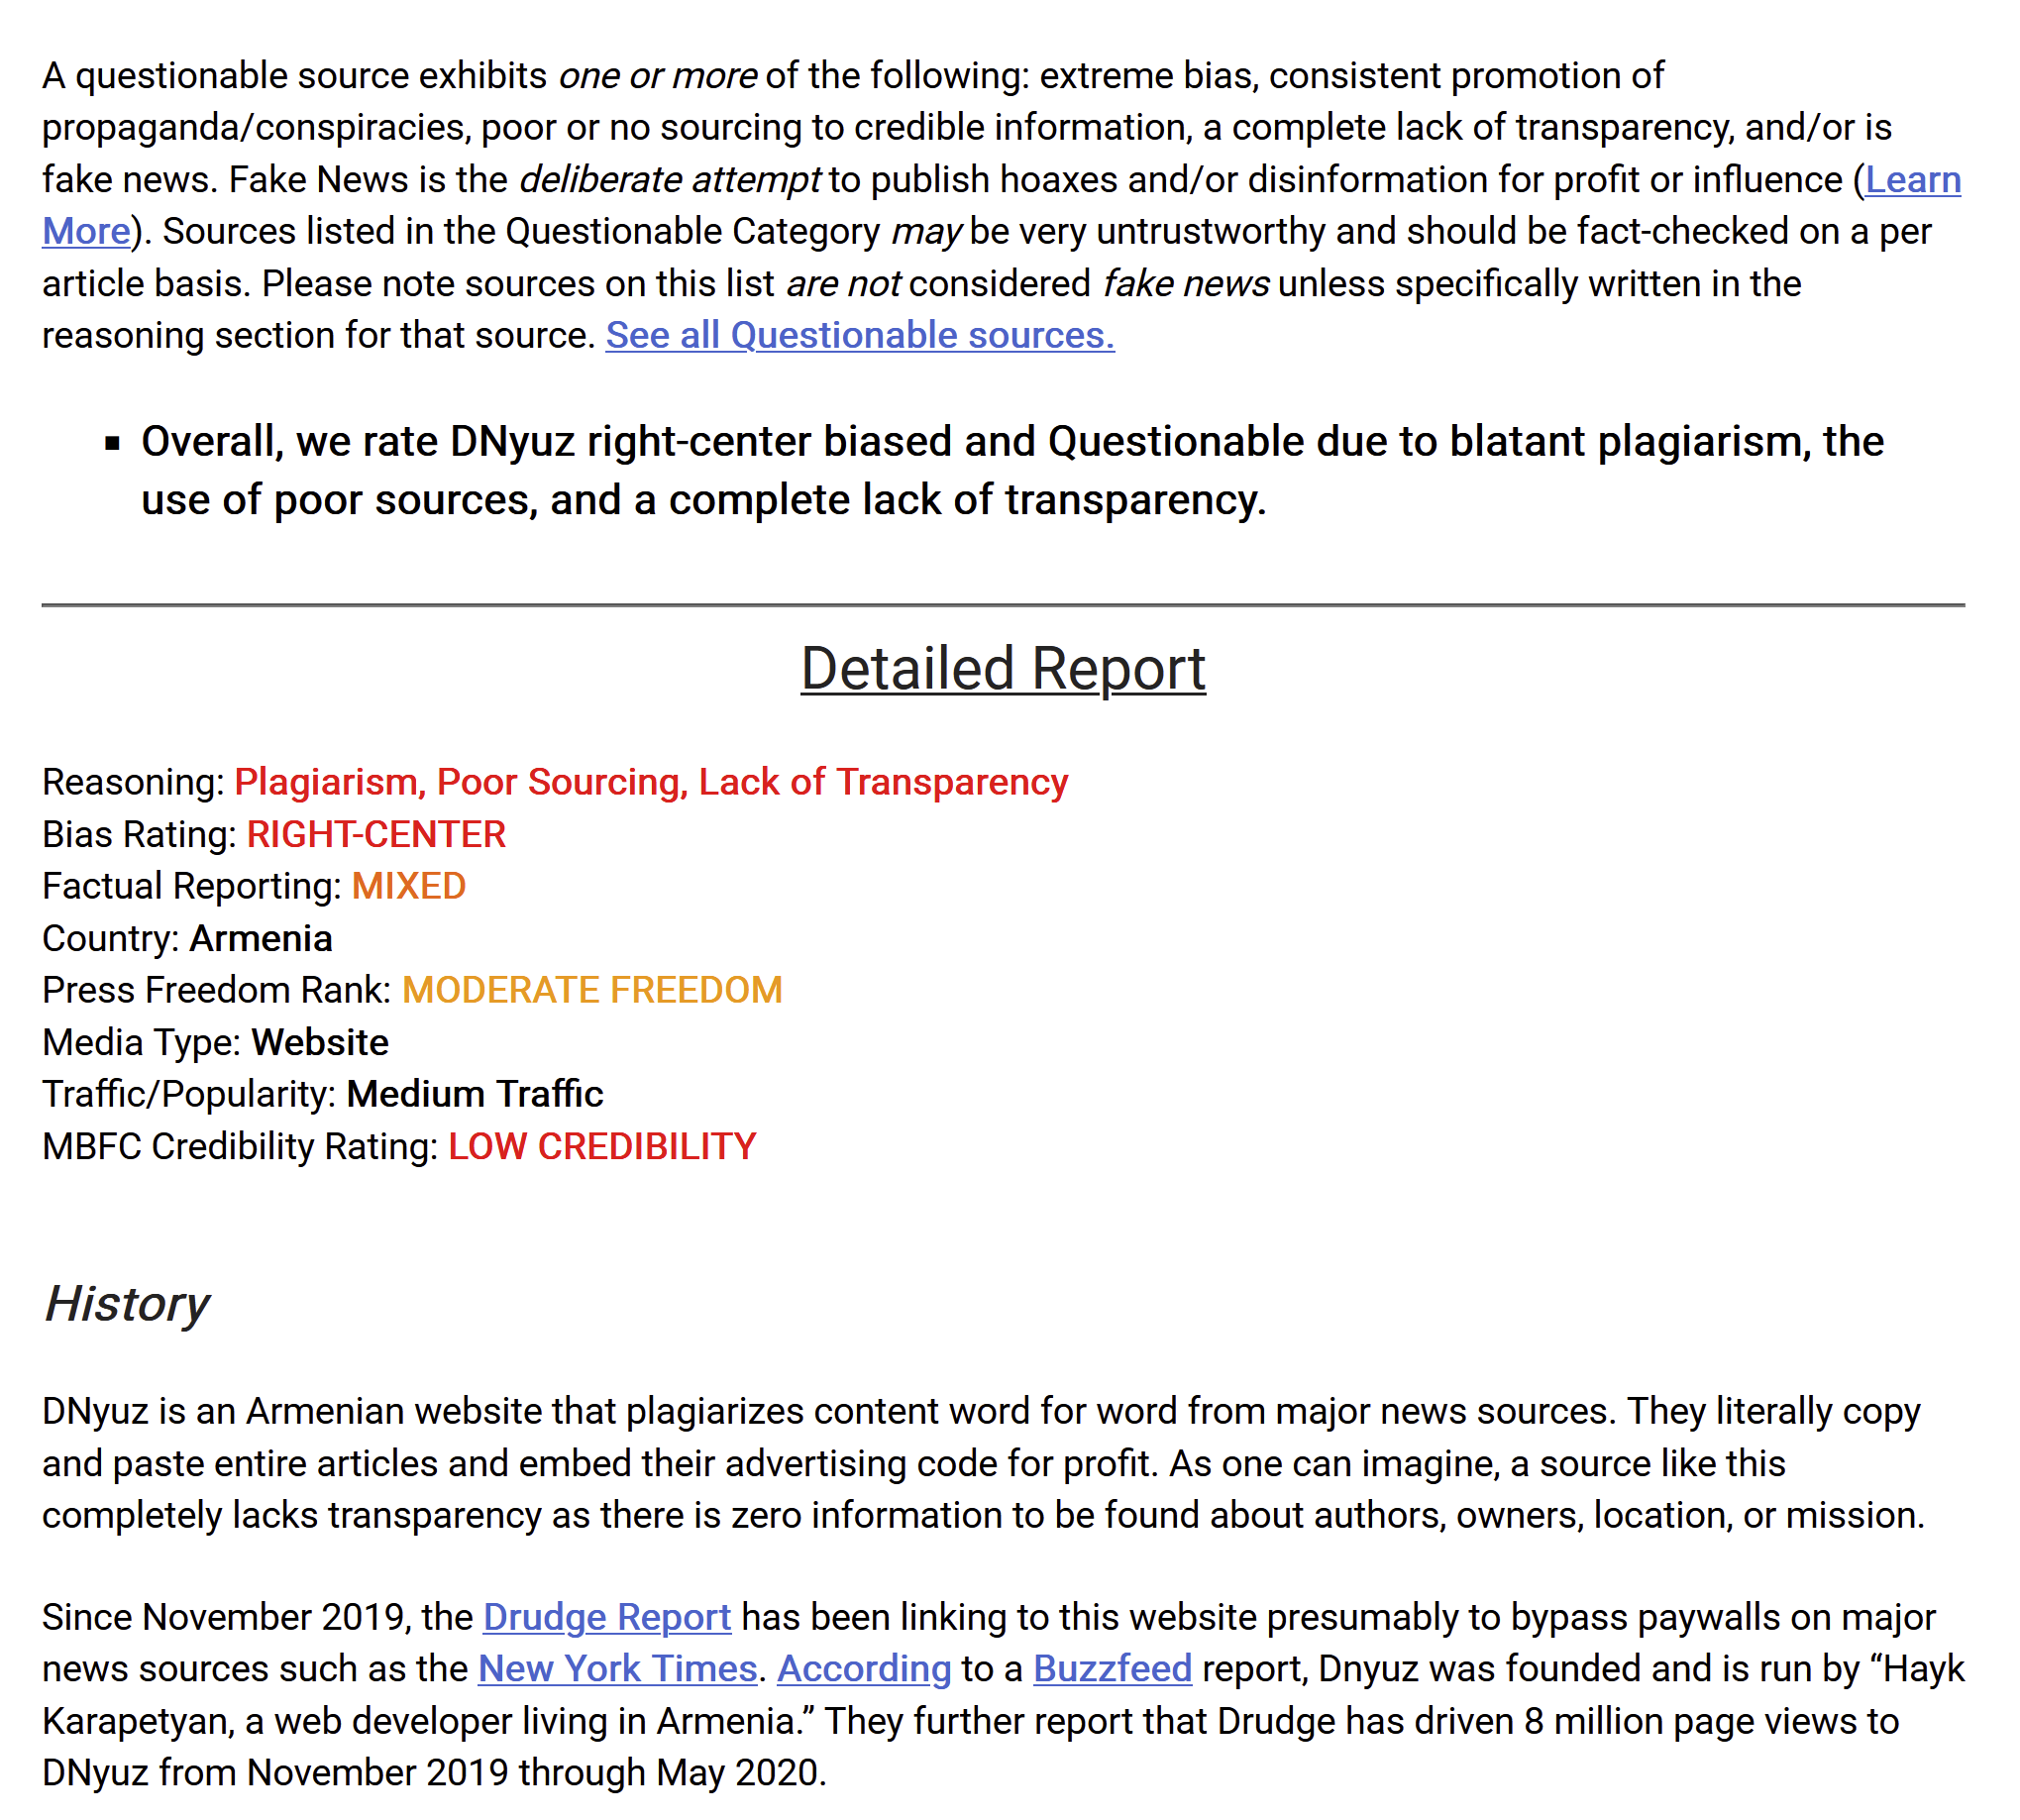The width and height of the screenshot is (2020, 1820).
Task: Click the 'RIGHT-CENTER' bias rating text
Action: point(376,834)
